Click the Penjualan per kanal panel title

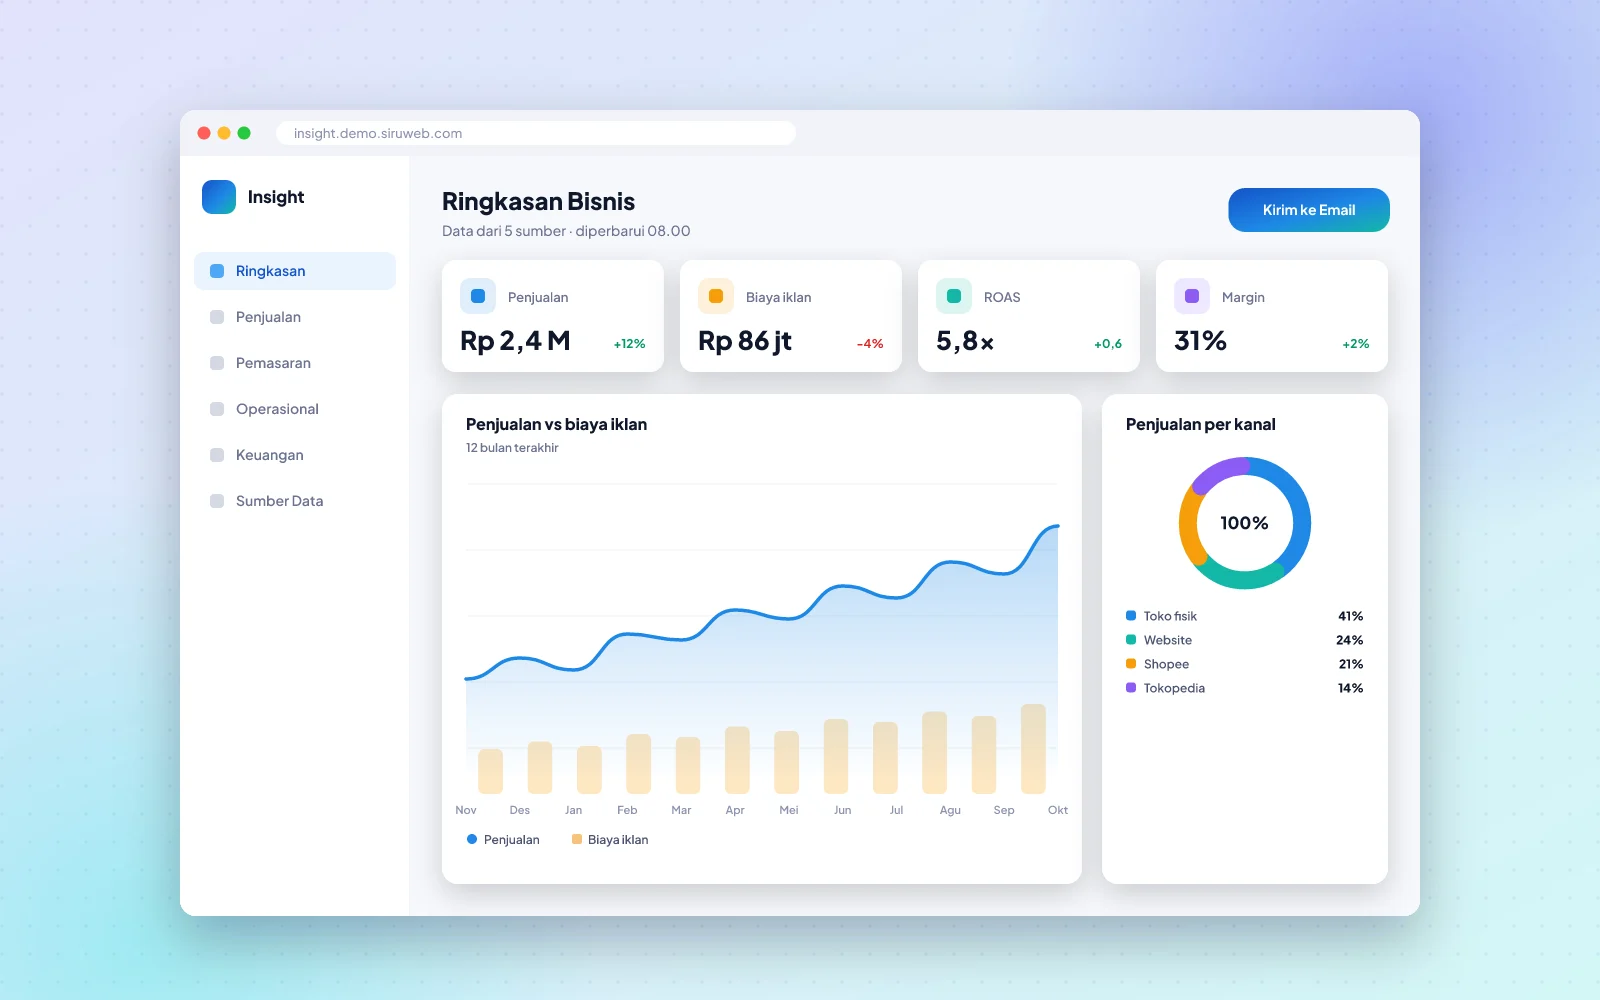coord(1201,424)
